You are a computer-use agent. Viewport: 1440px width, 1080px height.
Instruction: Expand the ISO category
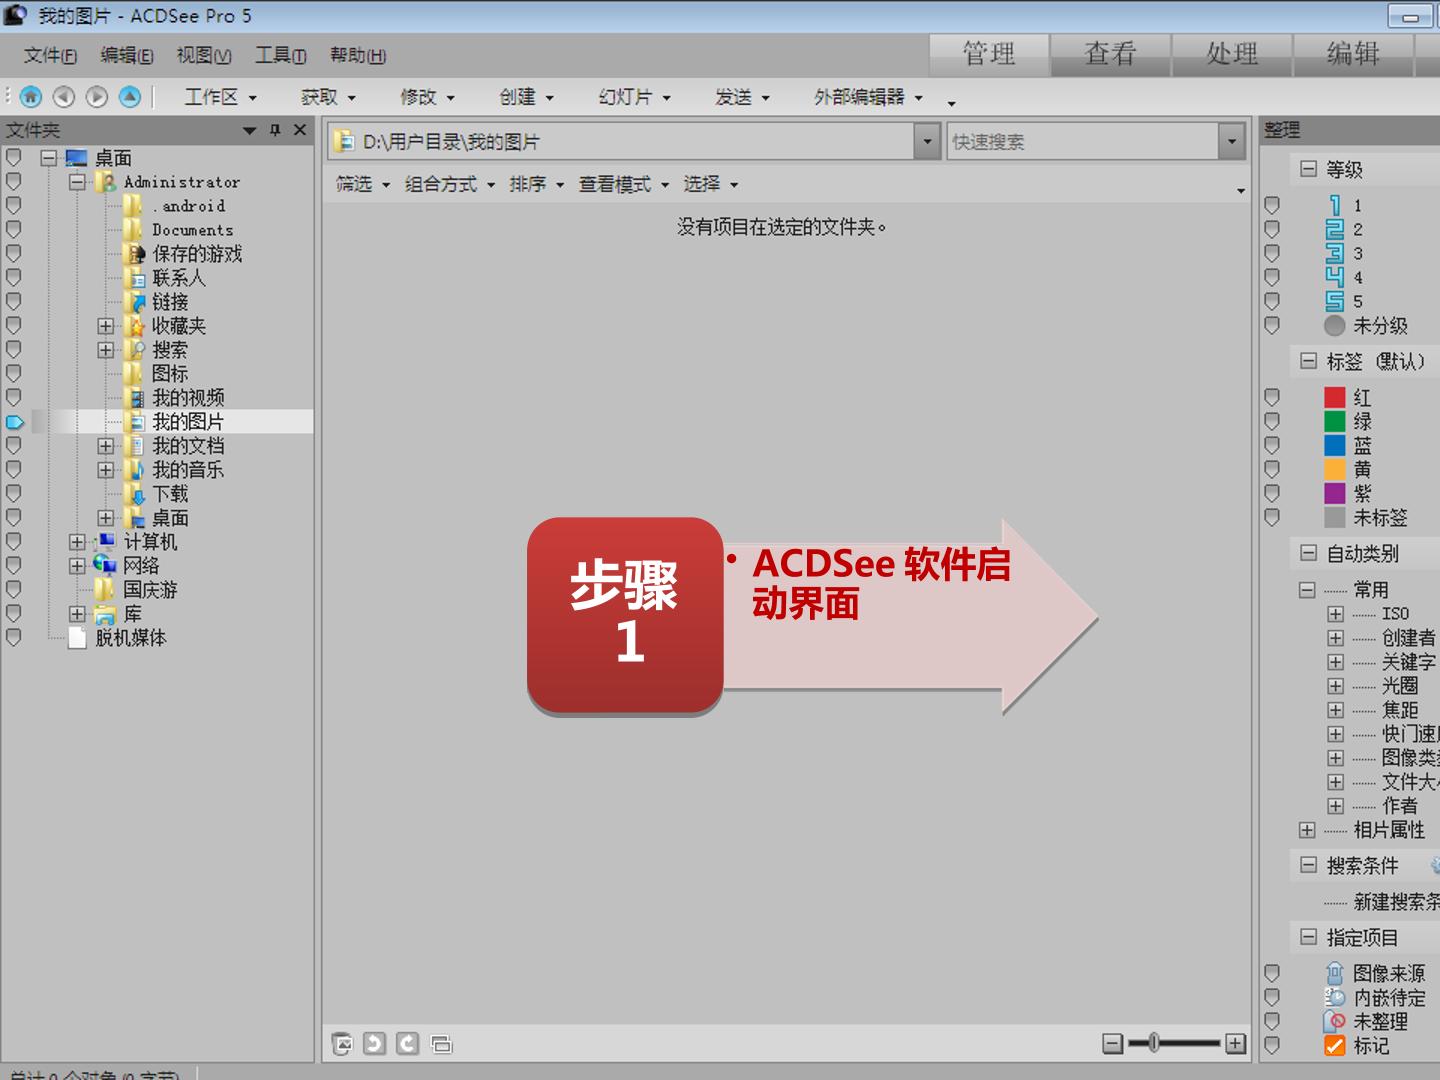[1335, 614]
